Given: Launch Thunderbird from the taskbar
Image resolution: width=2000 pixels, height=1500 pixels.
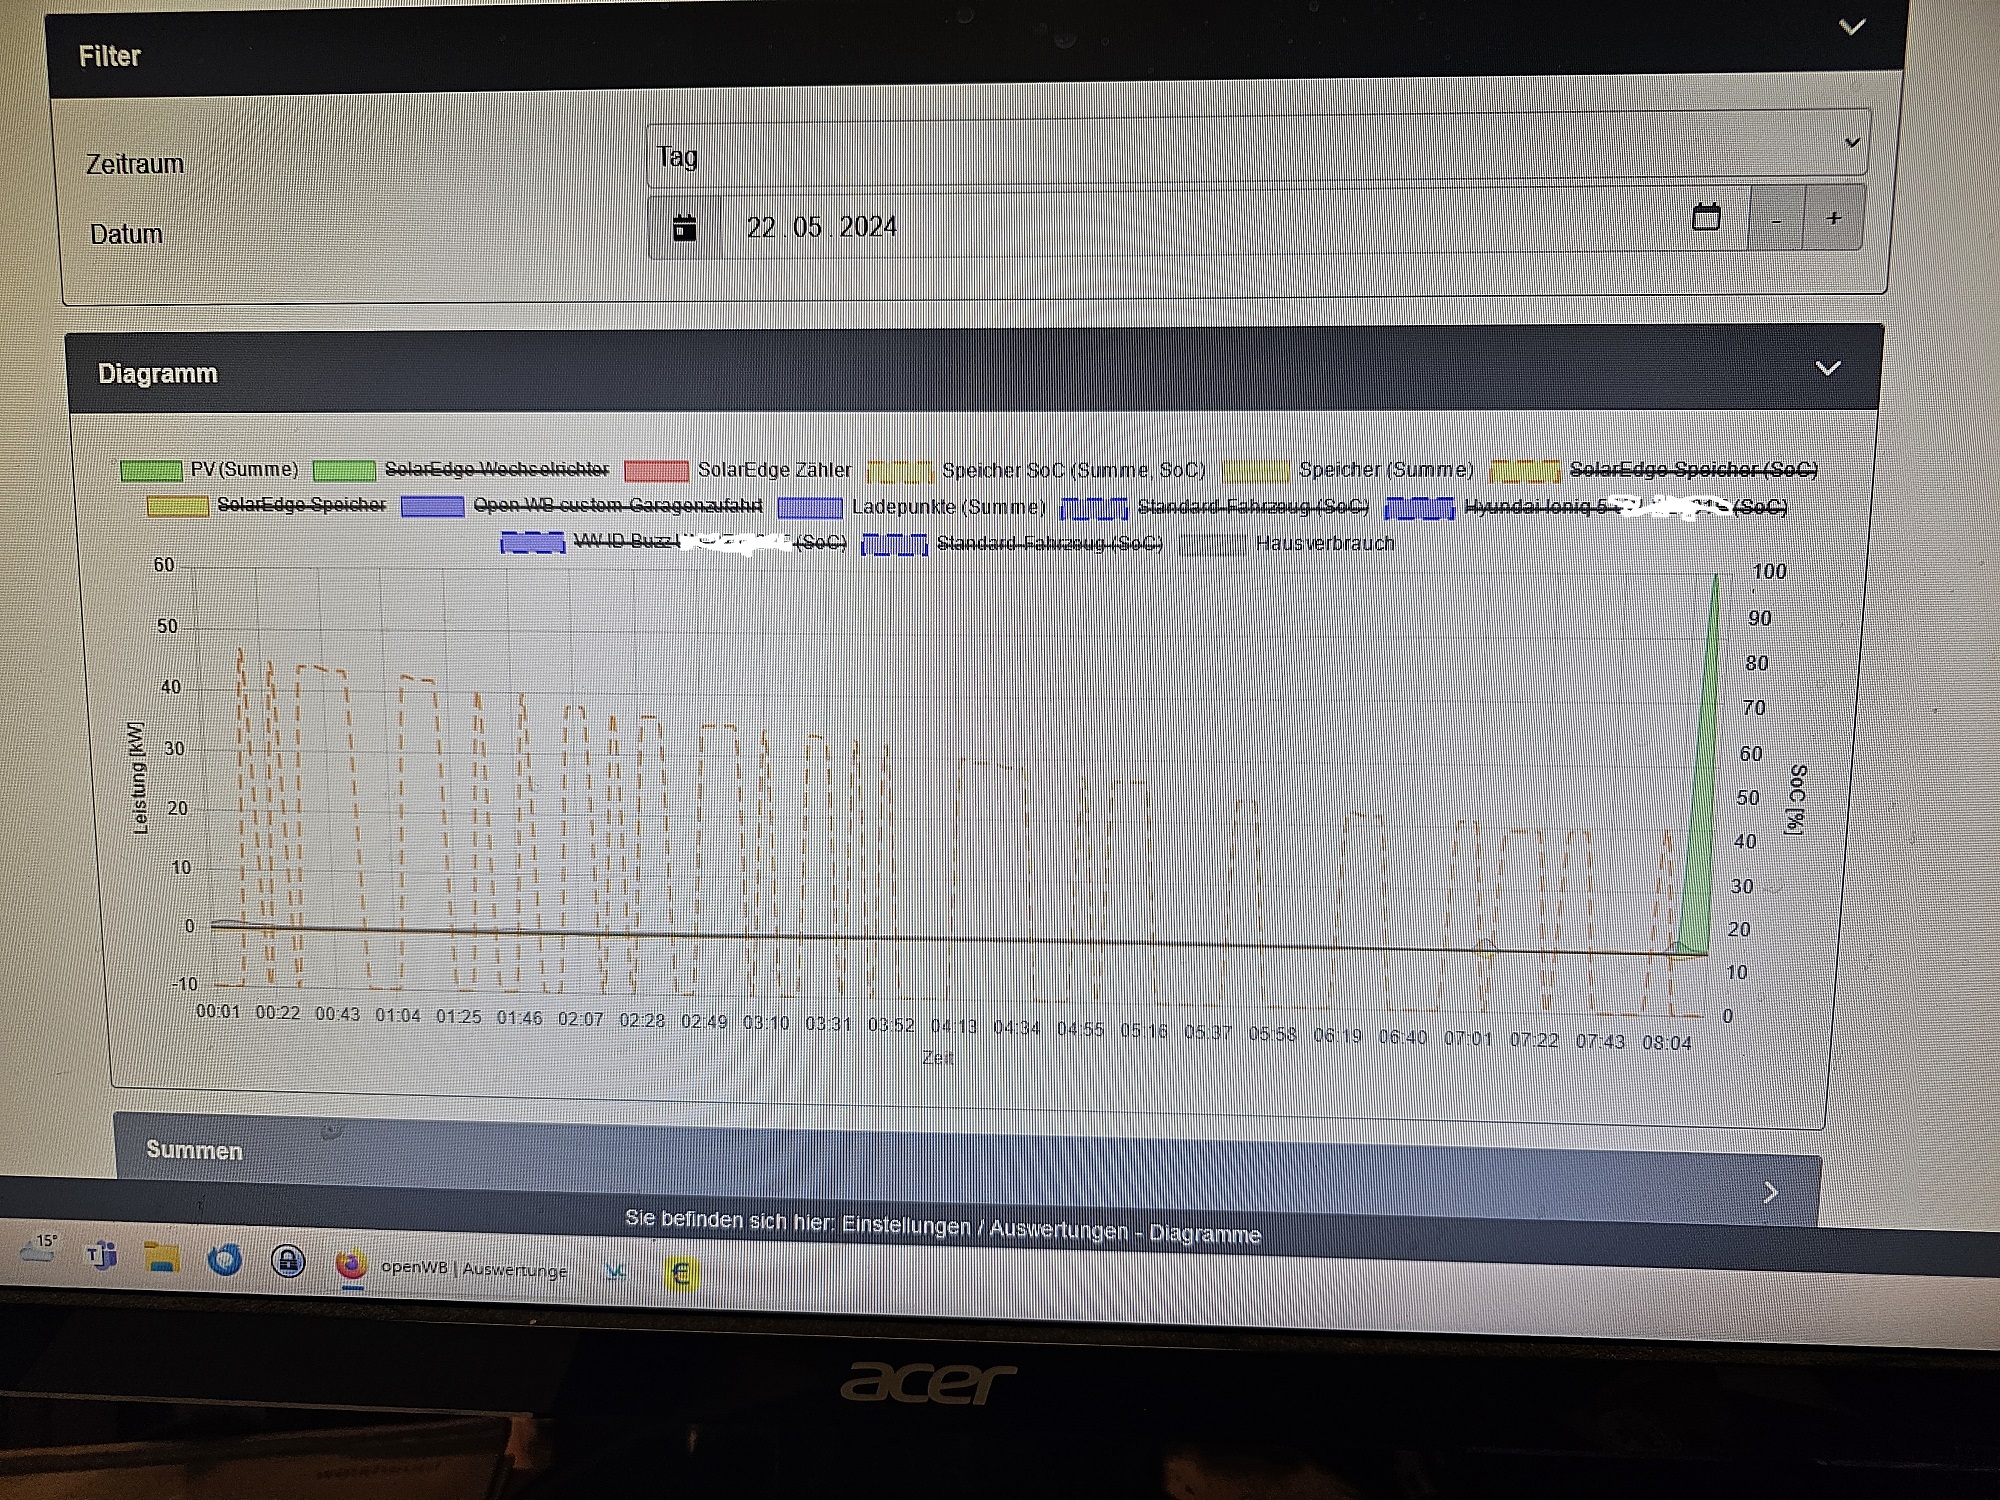Looking at the screenshot, I should 225,1259.
